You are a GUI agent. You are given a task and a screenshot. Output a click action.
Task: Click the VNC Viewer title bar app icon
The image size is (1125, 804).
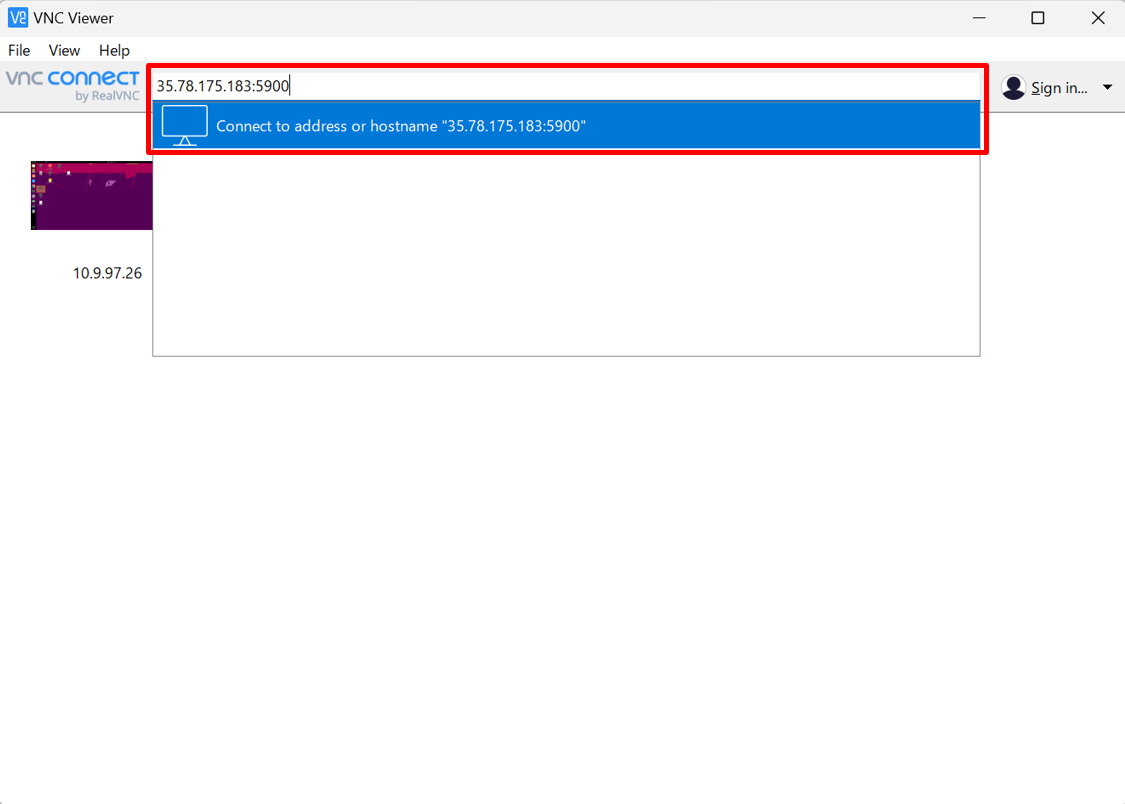click(x=18, y=18)
